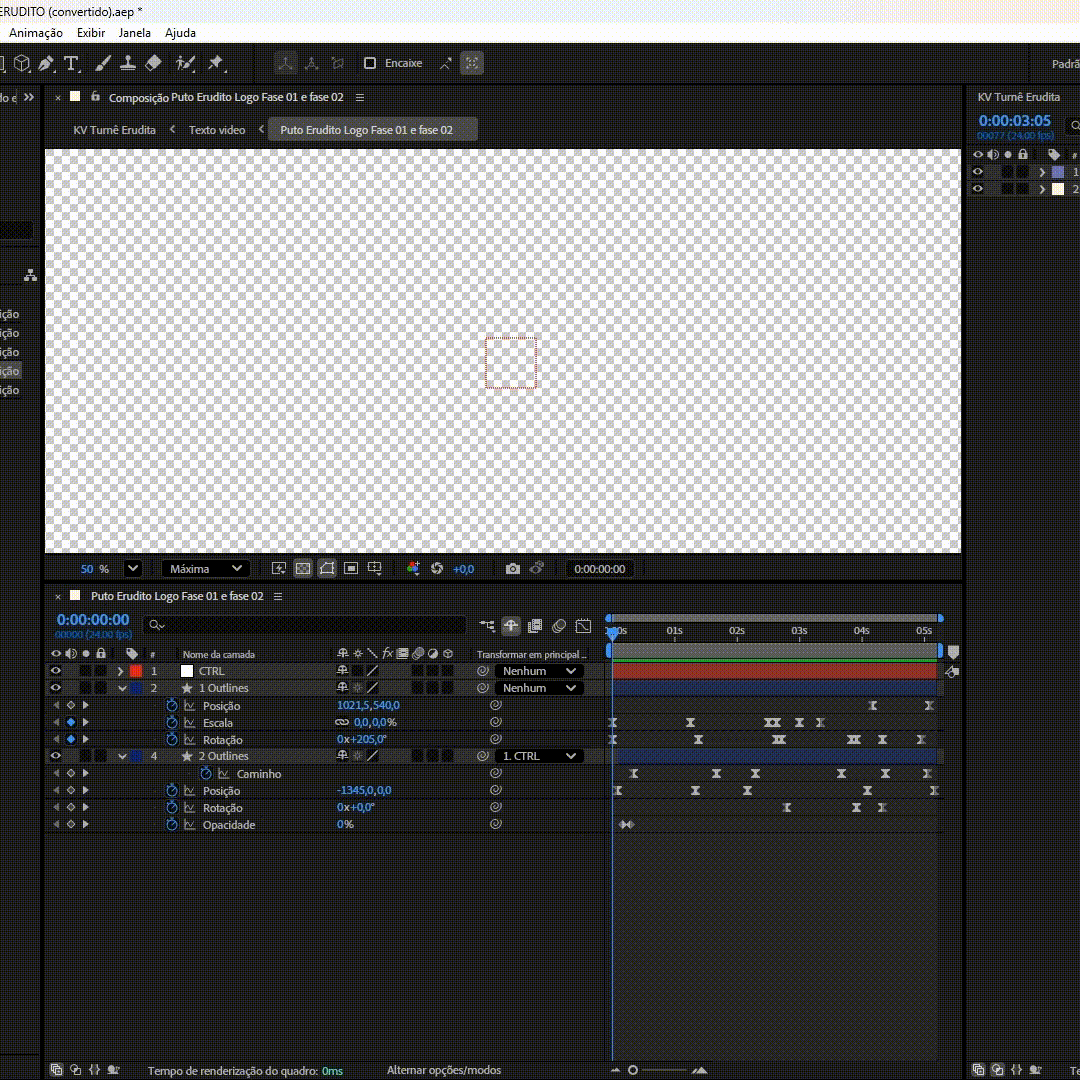Open the magnification ratio dropdown arrow
The image size is (1080, 1080).
coord(132,569)
